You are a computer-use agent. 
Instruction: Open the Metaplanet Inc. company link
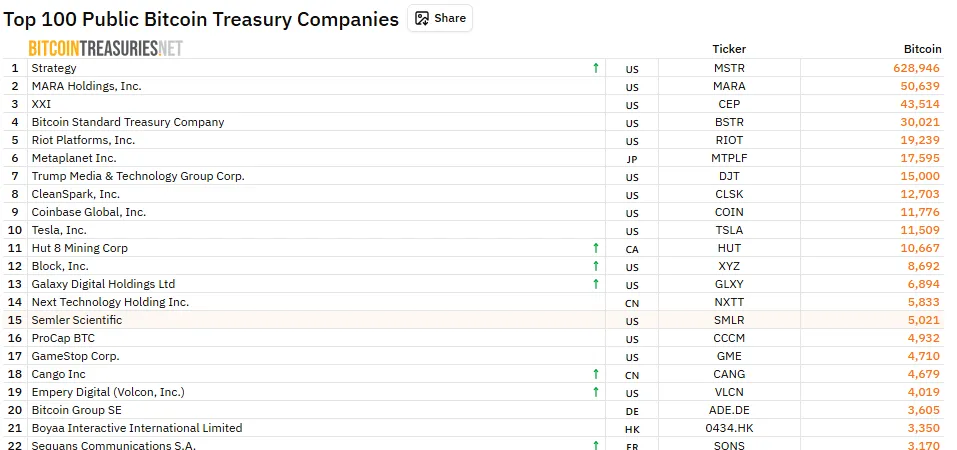tap(74, 158)
